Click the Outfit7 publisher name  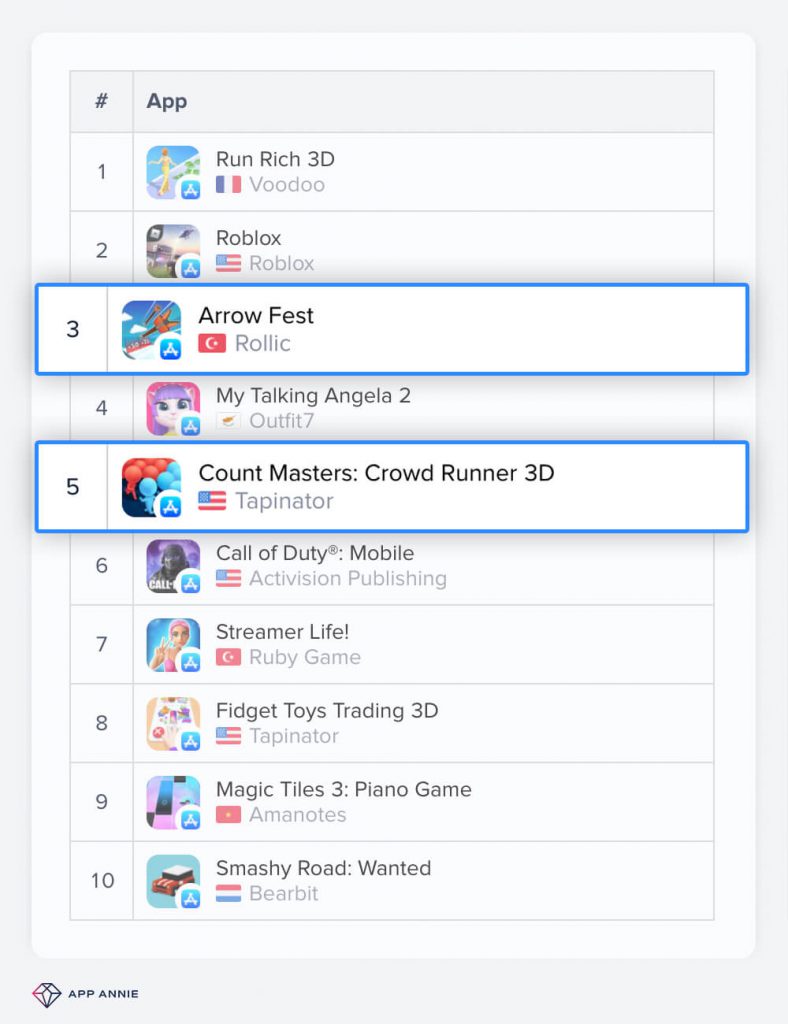pos(281,421)
